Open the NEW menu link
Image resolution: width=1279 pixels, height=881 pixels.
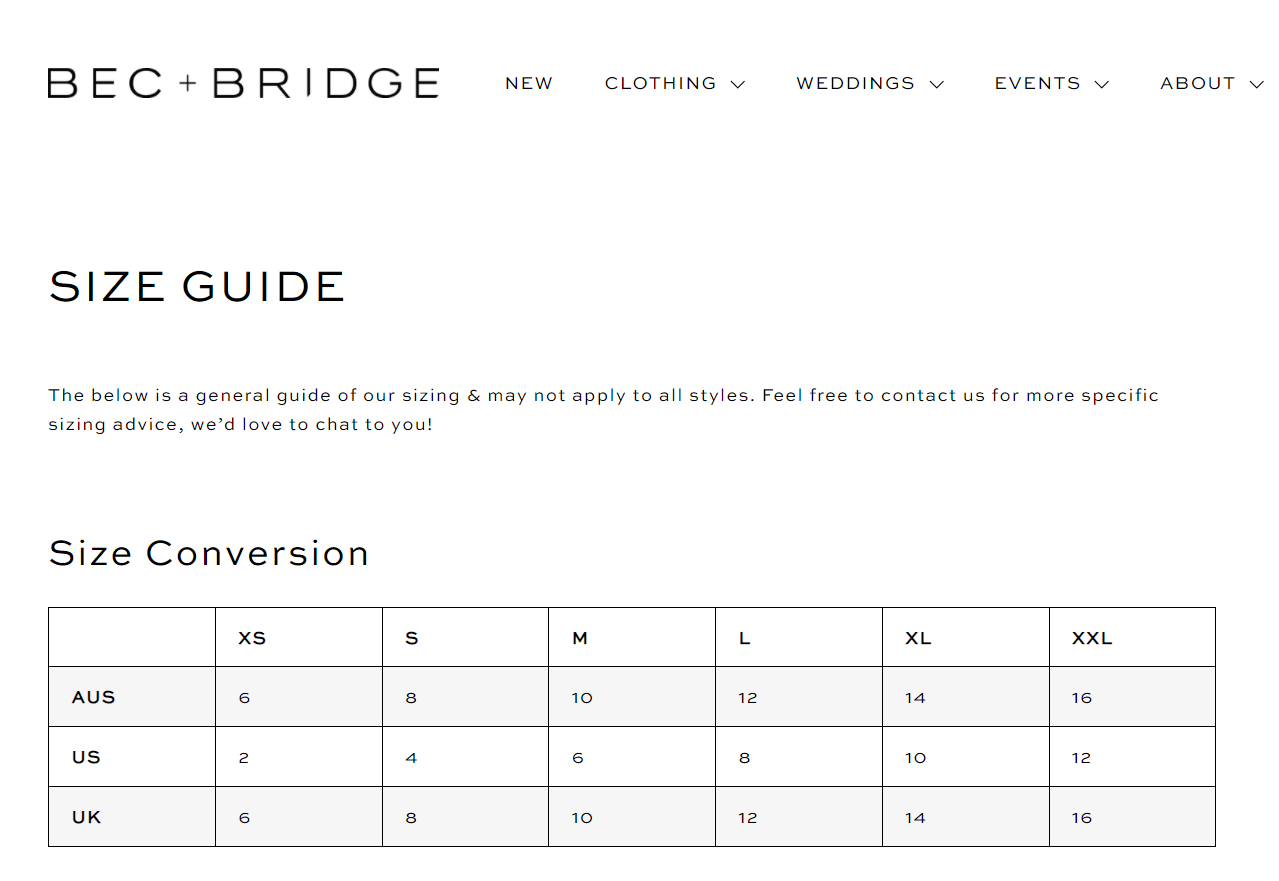click(x=529, y=84)
